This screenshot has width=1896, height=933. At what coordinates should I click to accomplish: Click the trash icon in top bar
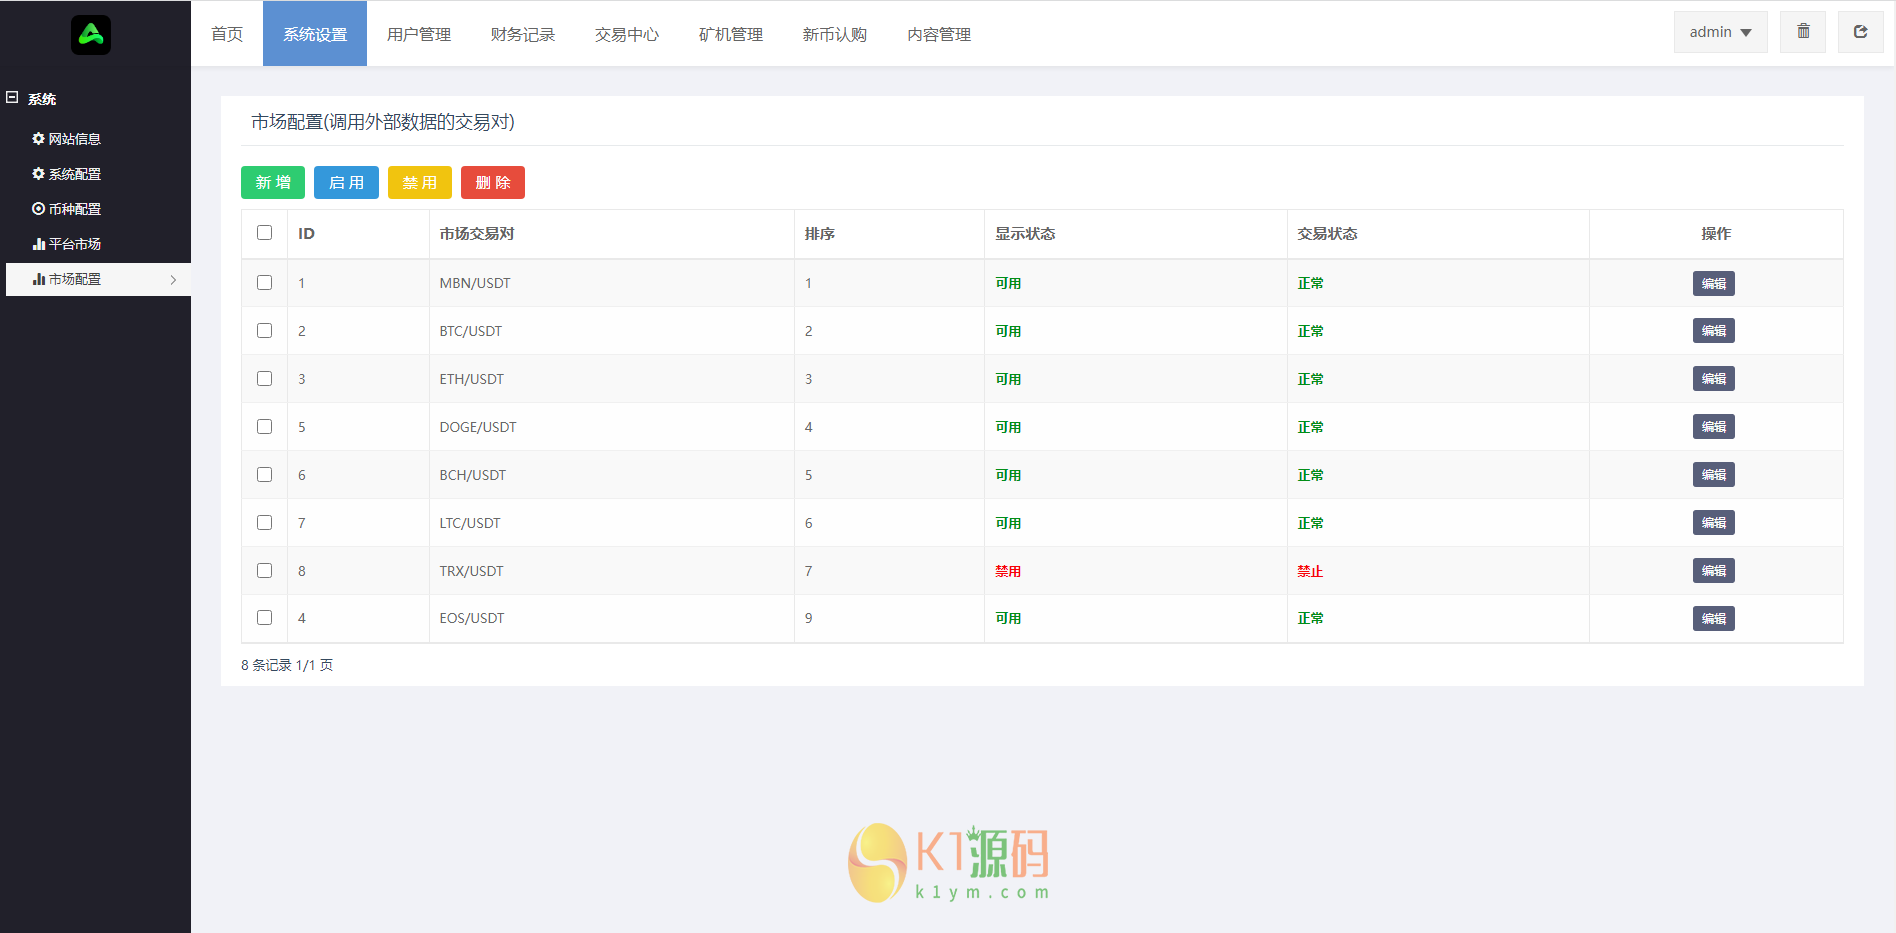[x=1803, y=32]
